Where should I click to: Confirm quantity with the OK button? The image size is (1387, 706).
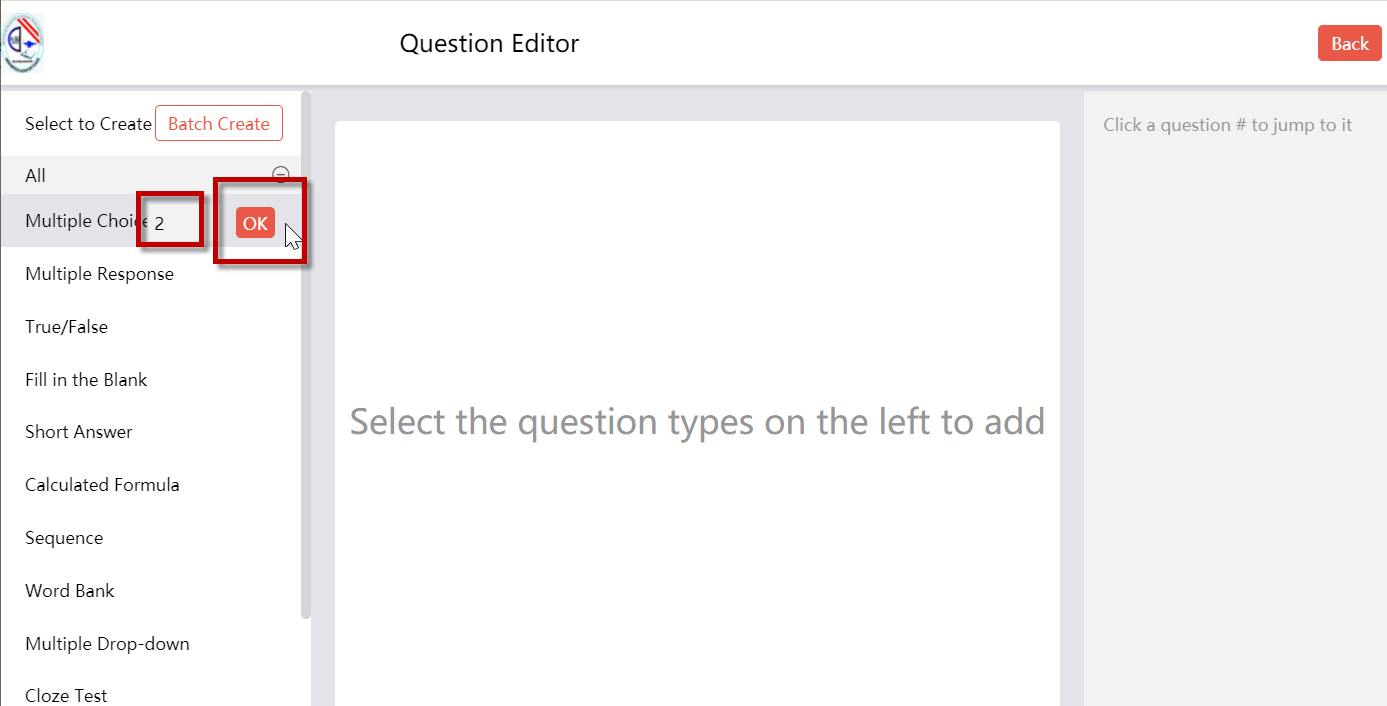coord(255,223)
